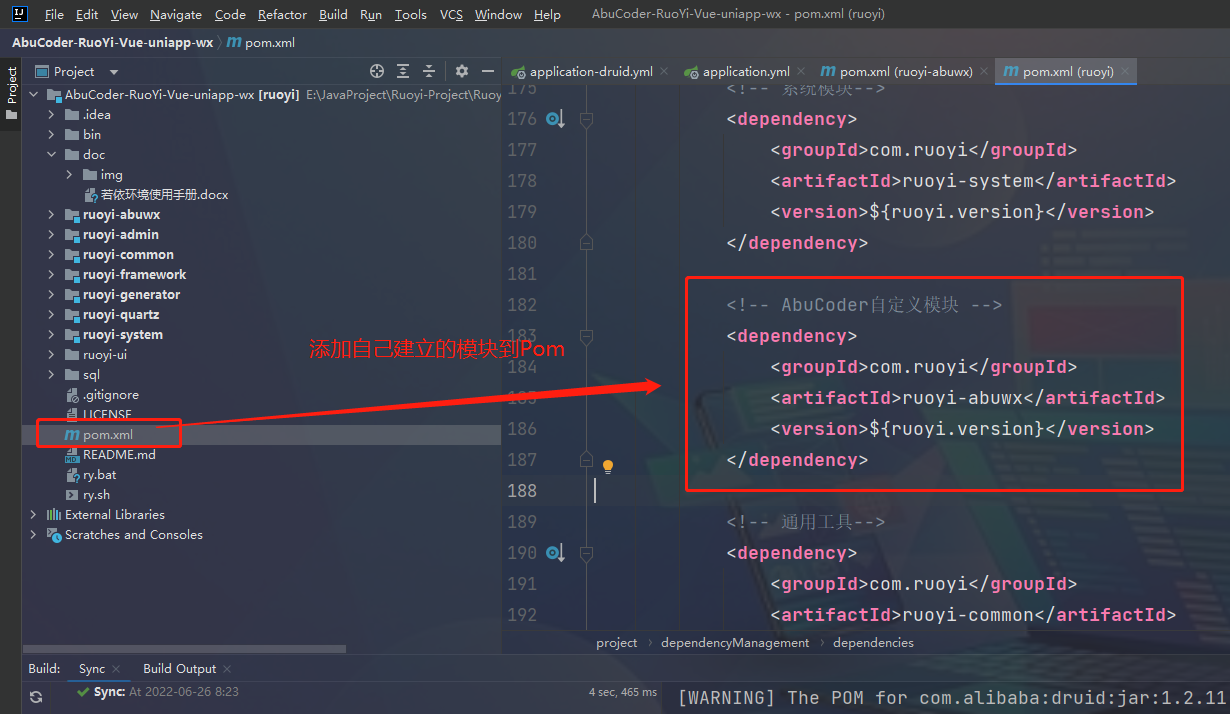Image resolution: width=1230 pixels, height=714 pixels.
Task: Open the Navigate menu
Action: (x=176, y=15)
